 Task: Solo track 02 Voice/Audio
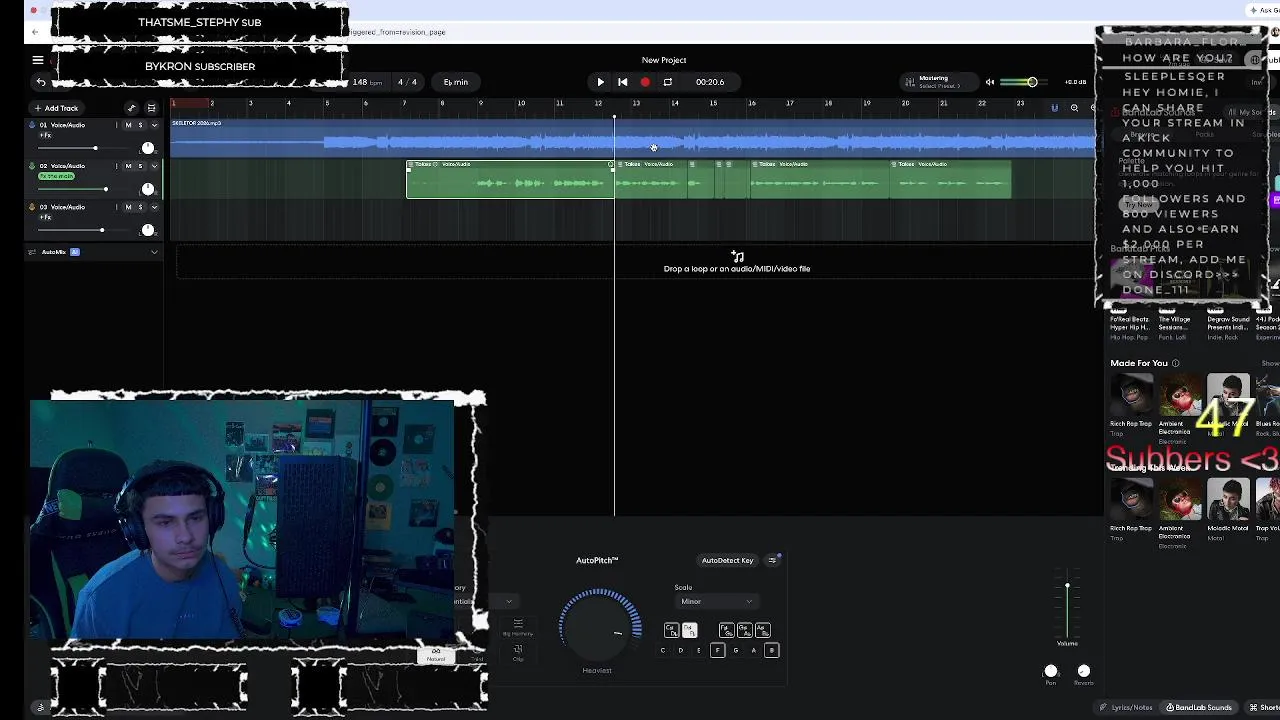[x=140, y=166]
